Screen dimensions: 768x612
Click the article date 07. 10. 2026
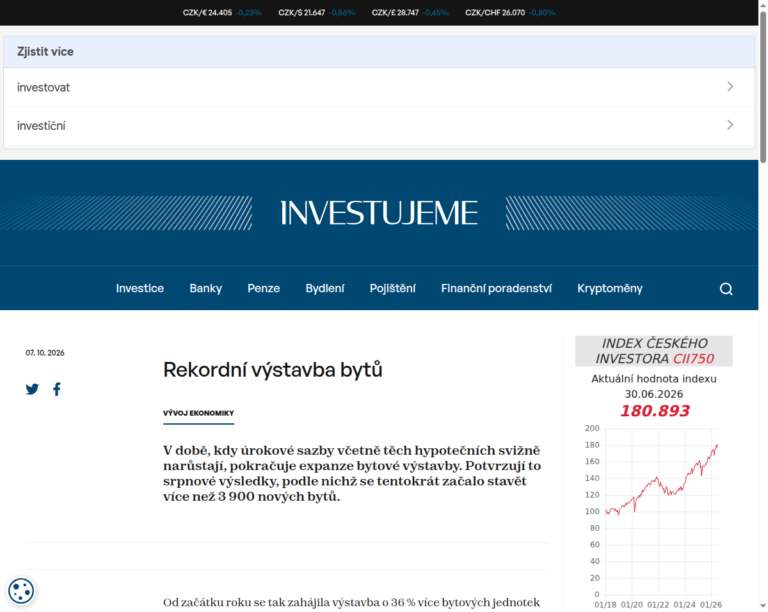pos(45,353)
